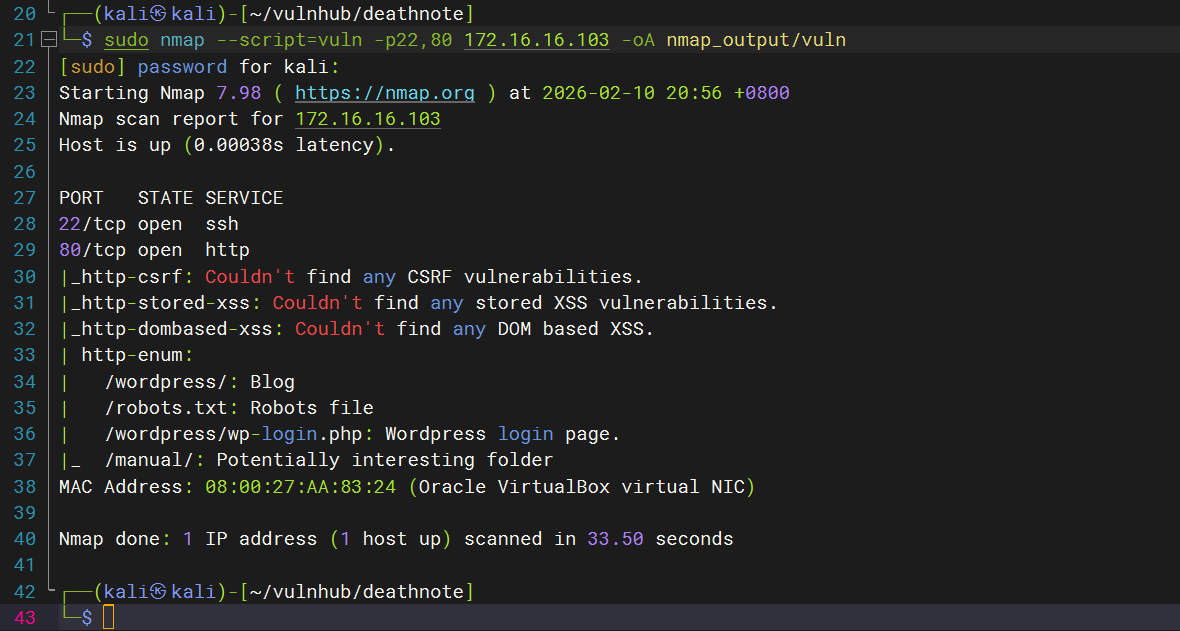The width and height of the screenshot is (1180, 631).
Task: Click the 22/tcp port entry
Action: point(93,224)
